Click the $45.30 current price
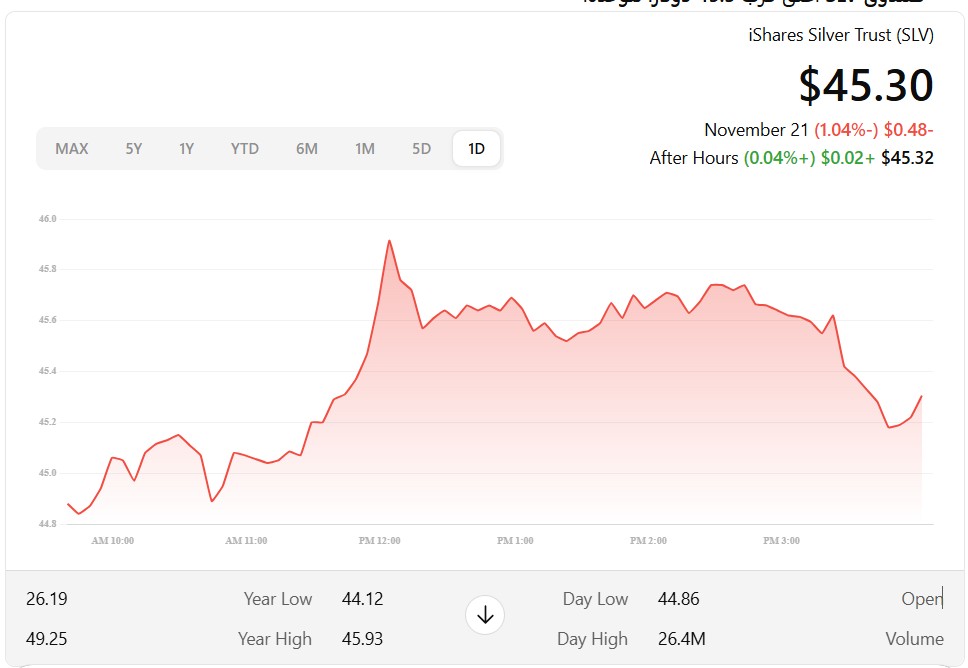This screenshot has width=968, height=668. pos(866,85)
